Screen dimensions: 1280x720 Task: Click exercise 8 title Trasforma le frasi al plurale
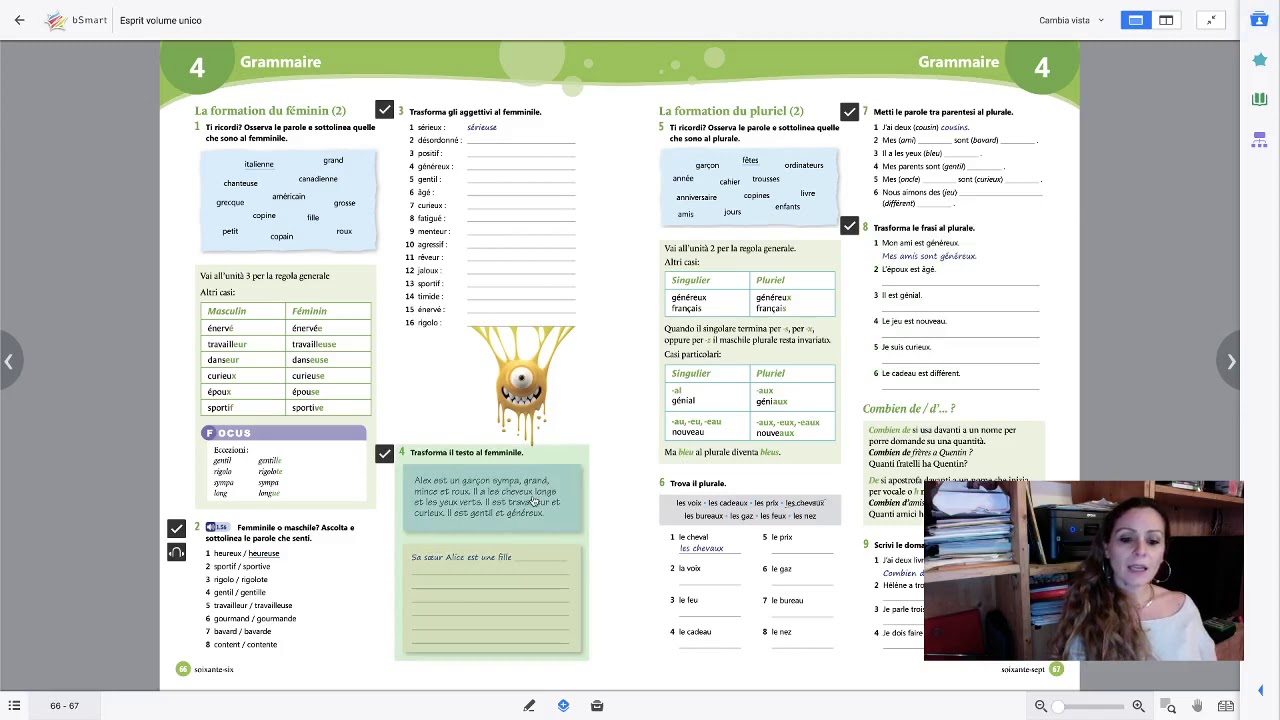(x=924, y=228)
